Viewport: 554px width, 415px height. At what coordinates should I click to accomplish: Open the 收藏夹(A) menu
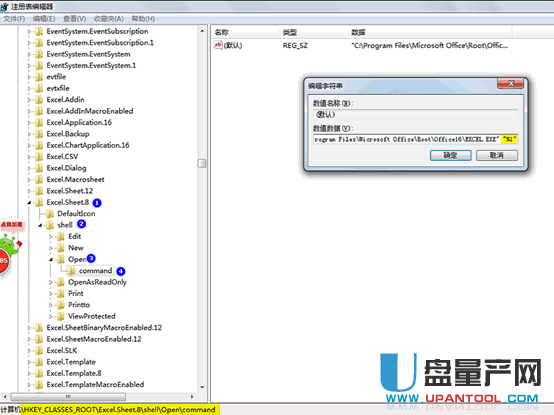tap(108, 19)
